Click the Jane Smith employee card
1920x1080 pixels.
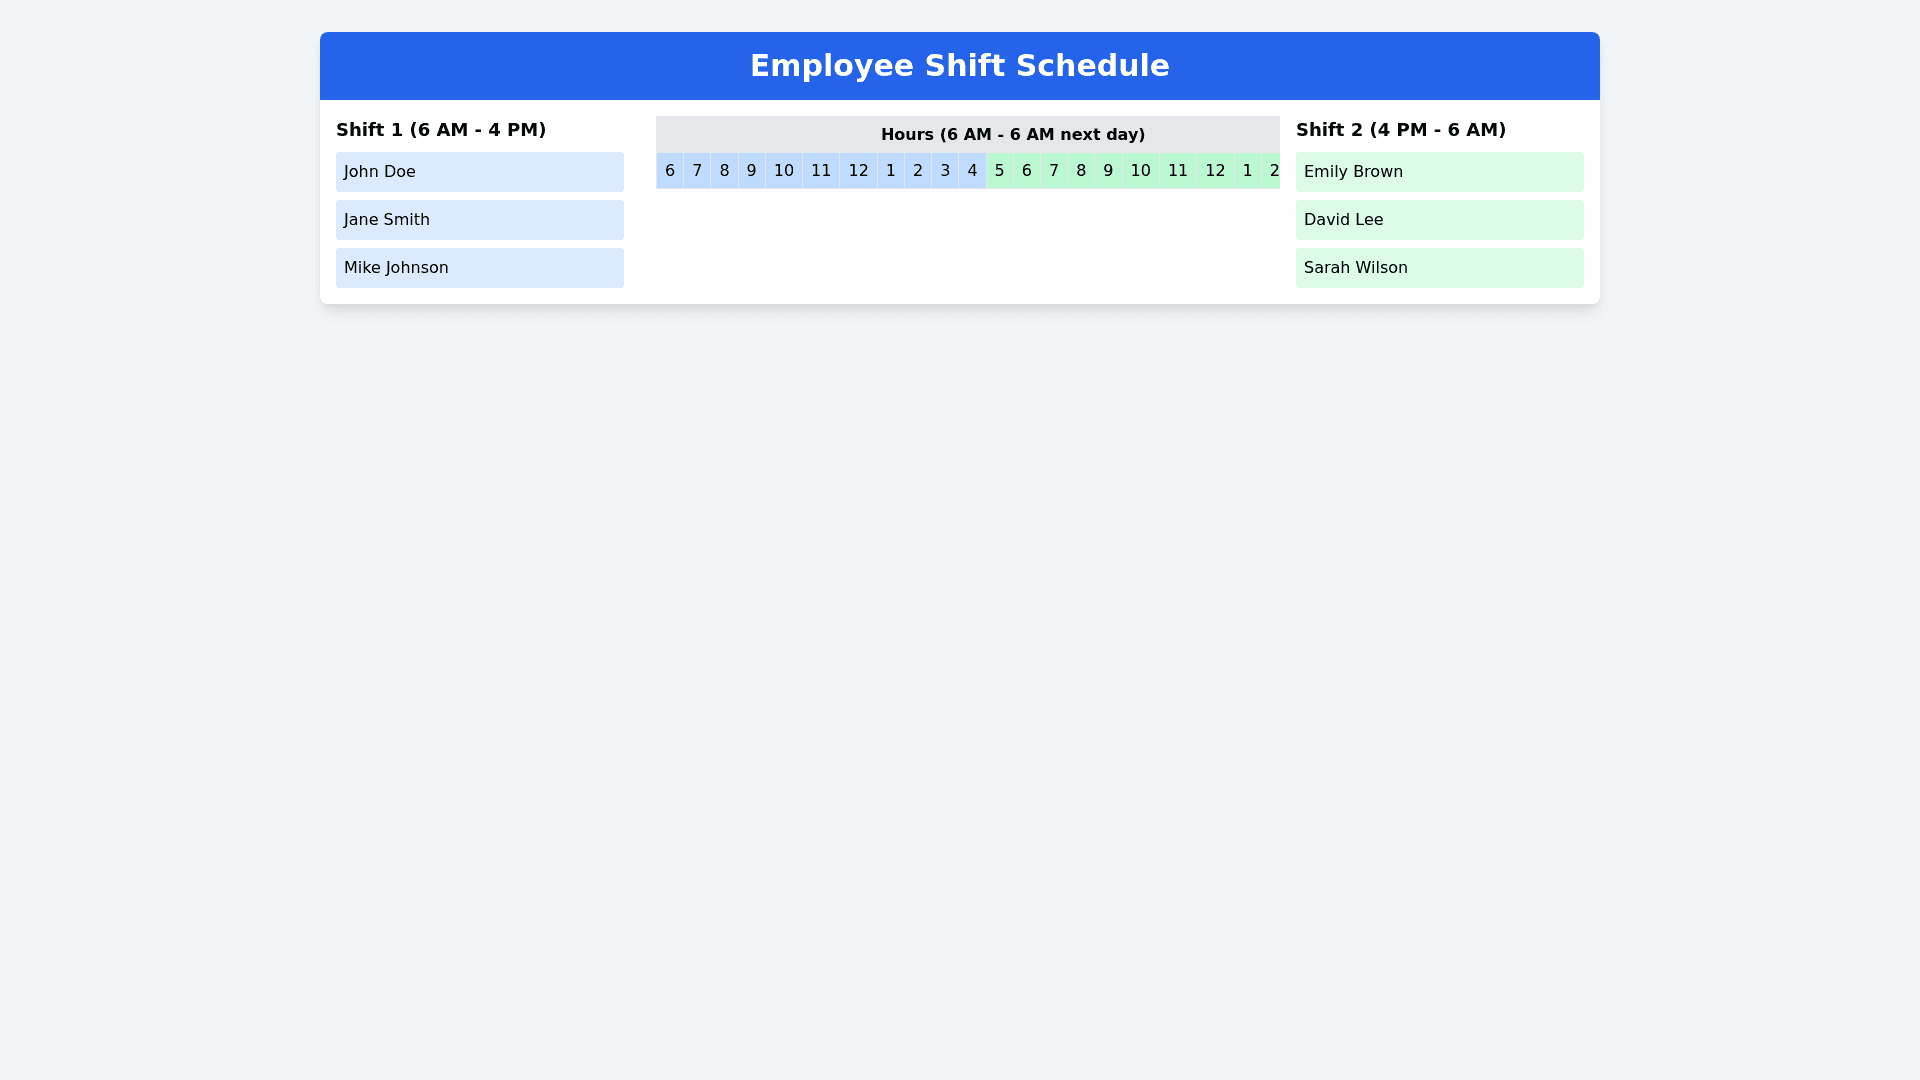[x=479, y=220]
